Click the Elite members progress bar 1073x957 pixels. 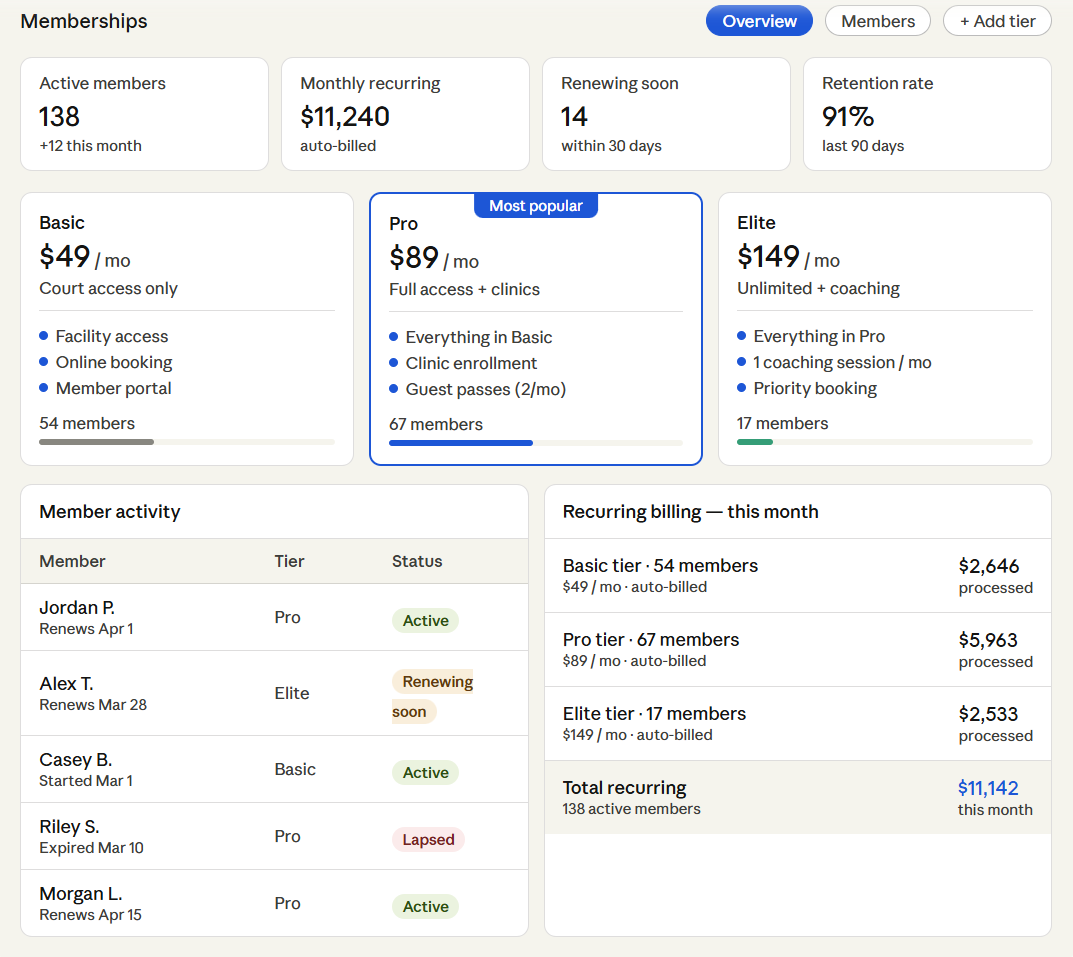click(884, 442)
